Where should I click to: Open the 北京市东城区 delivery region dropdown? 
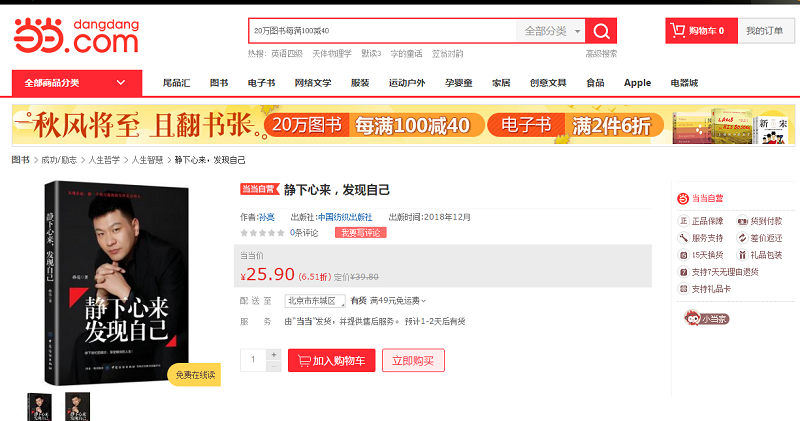(x=314, y=300)
